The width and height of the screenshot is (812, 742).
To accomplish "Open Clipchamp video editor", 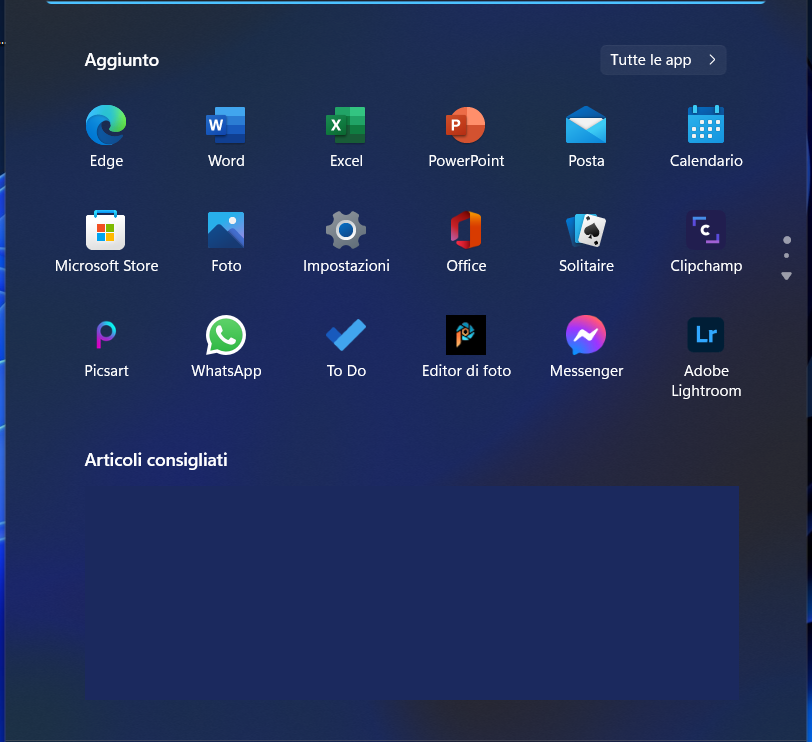I will click(706, 242).
